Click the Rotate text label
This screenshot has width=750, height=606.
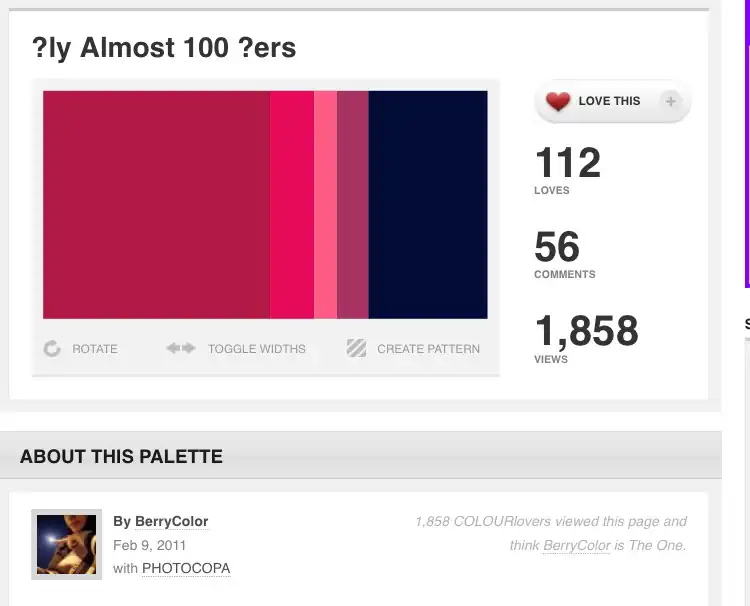coord(95,349)
